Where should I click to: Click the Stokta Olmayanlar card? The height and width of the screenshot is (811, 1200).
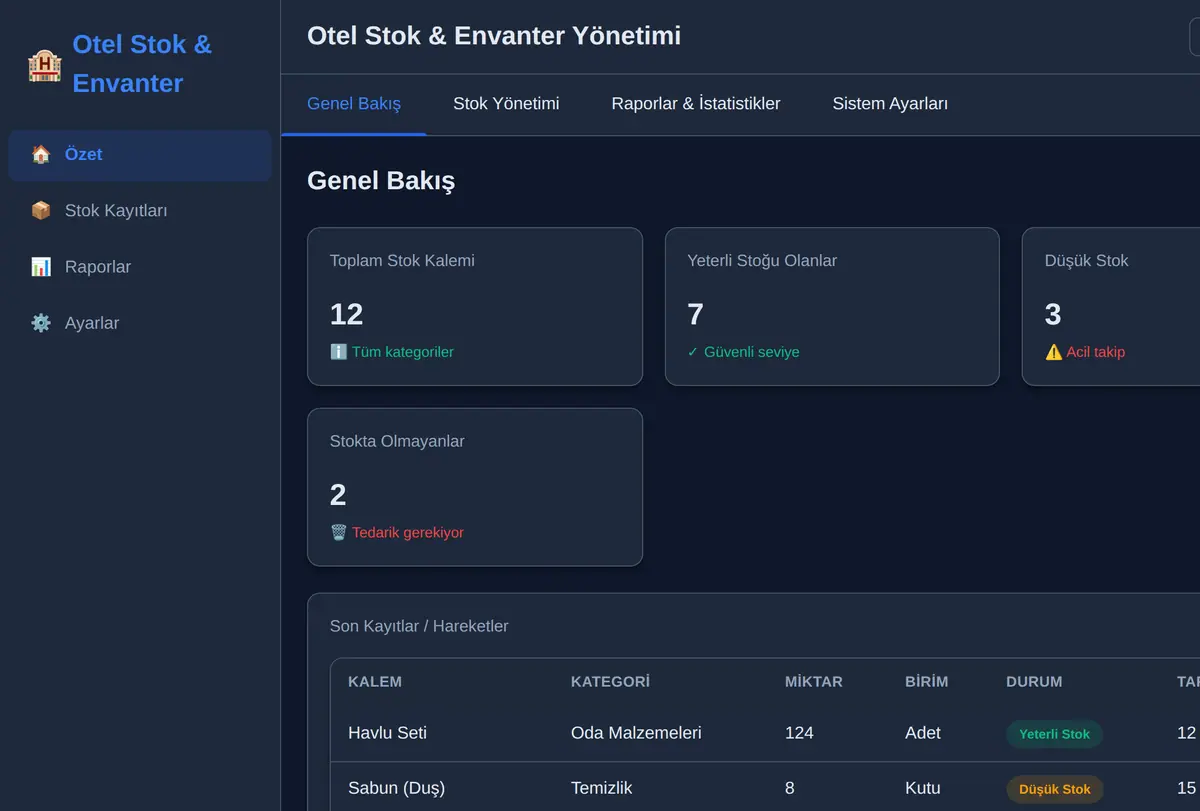(x=475, y=487)
